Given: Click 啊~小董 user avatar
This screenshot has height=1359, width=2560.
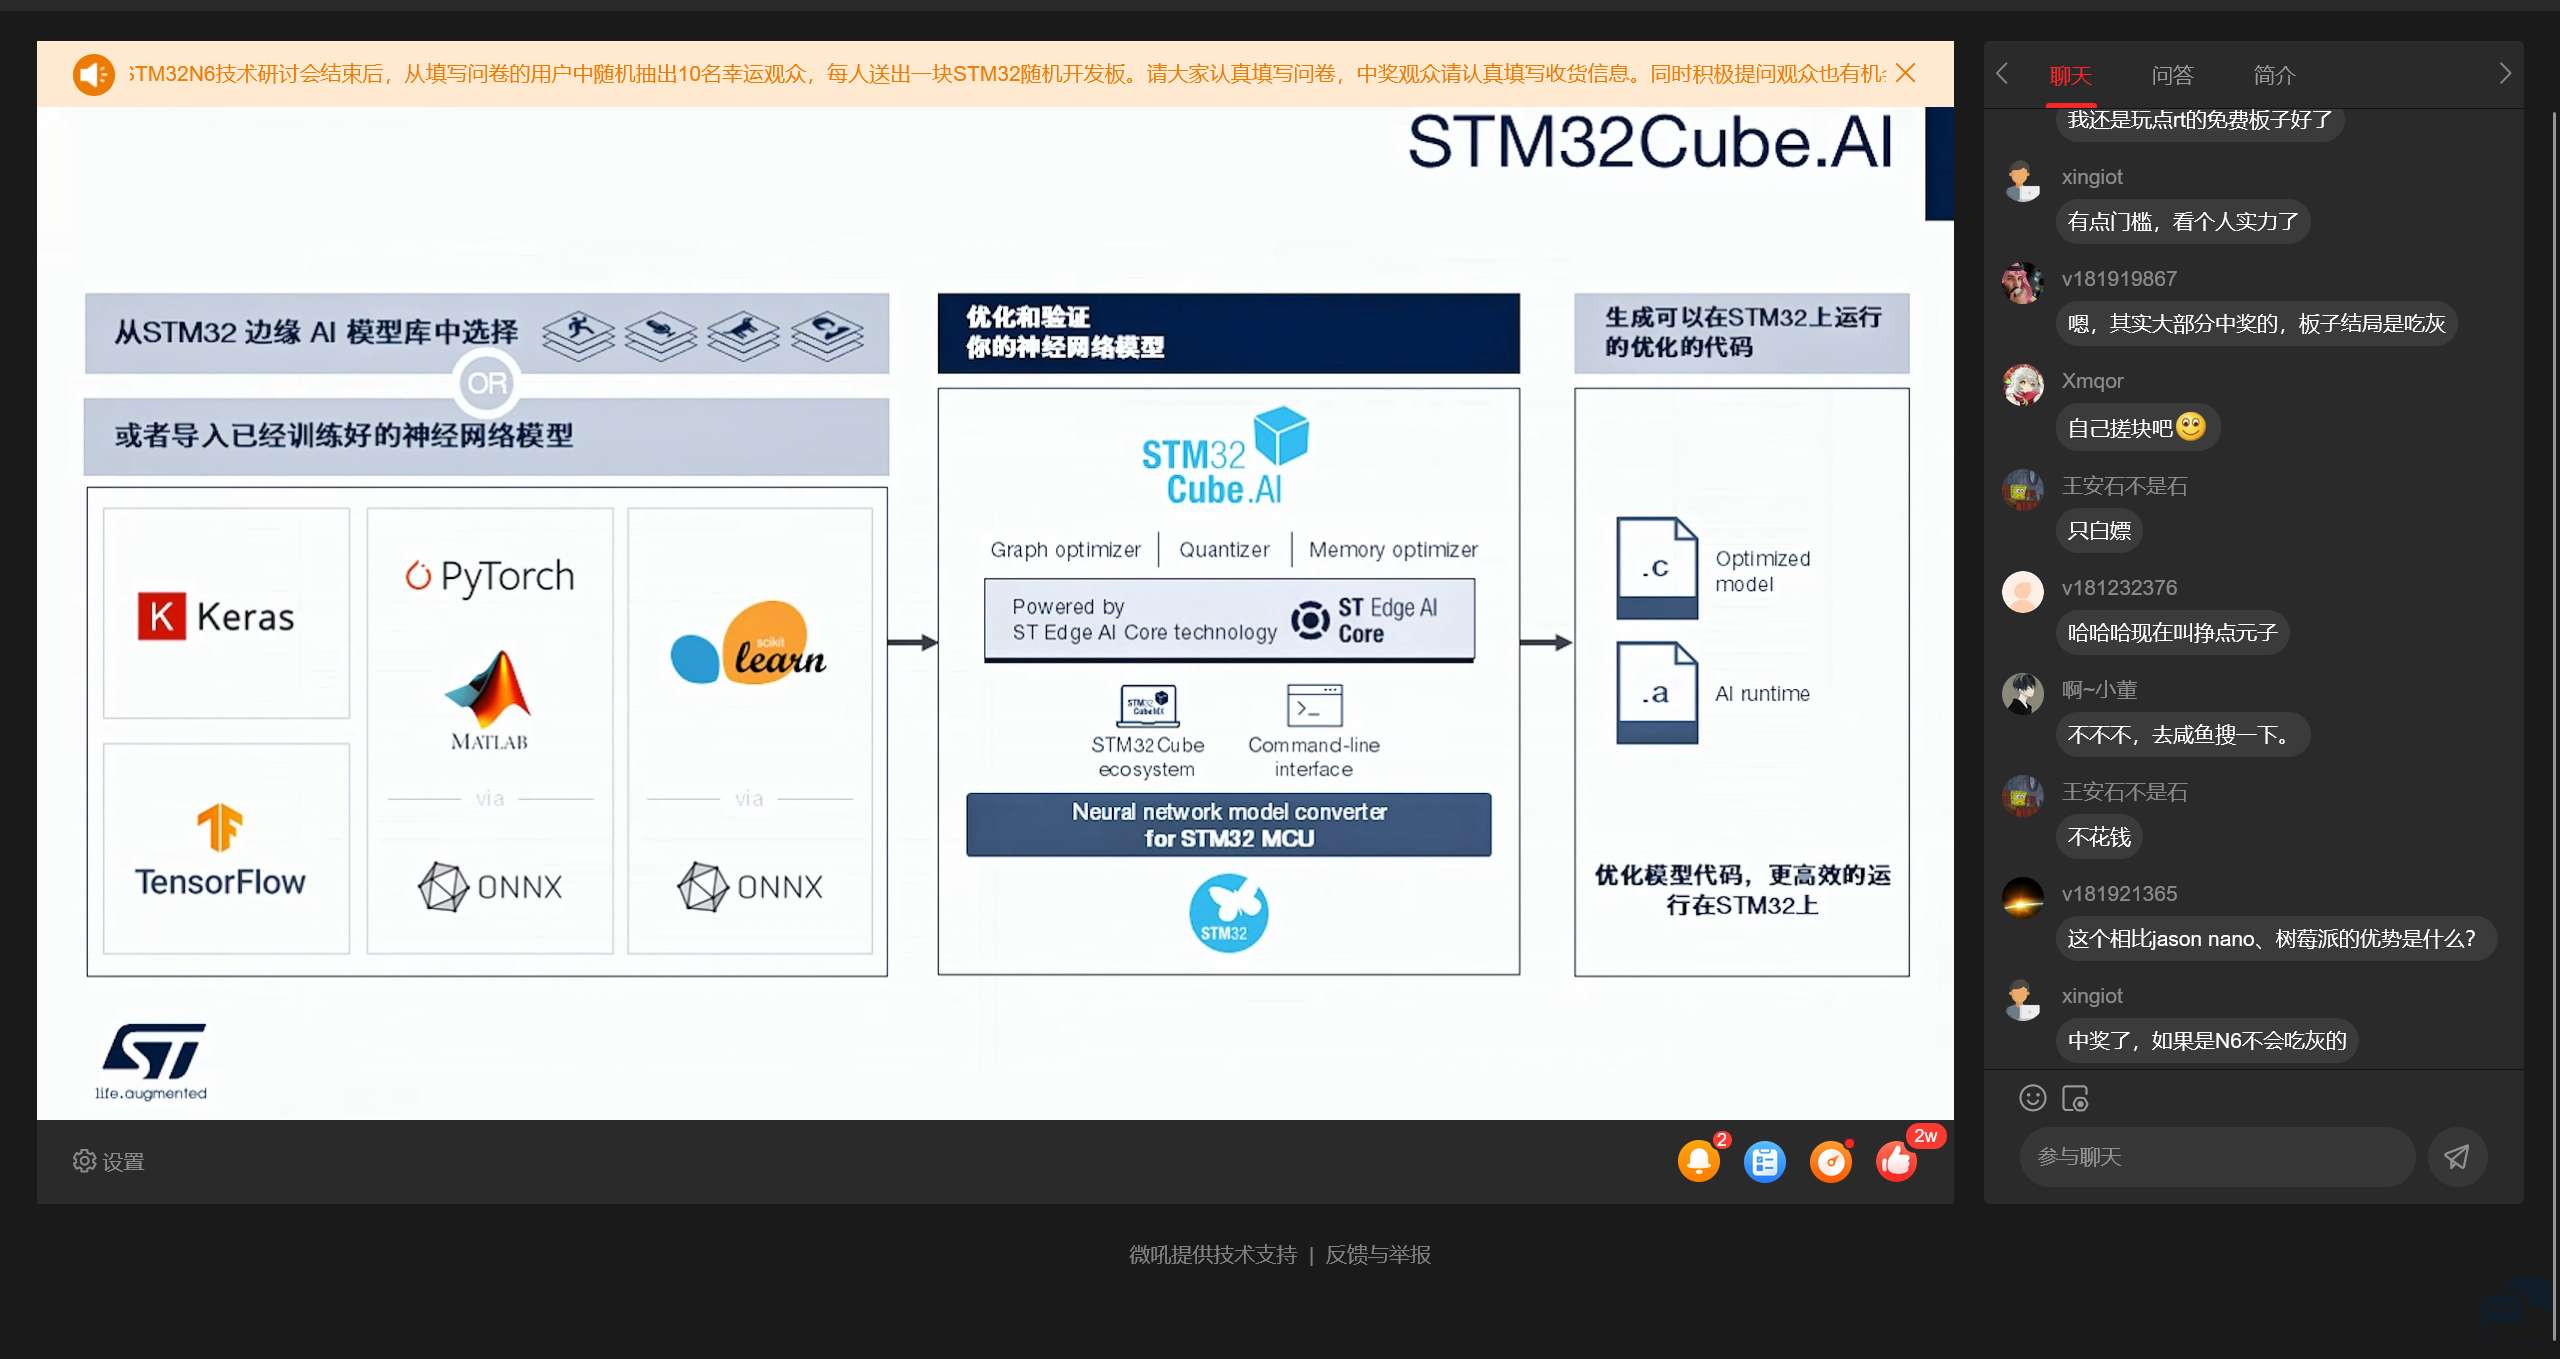Looking at the screenshot, I should [2022, 694].
